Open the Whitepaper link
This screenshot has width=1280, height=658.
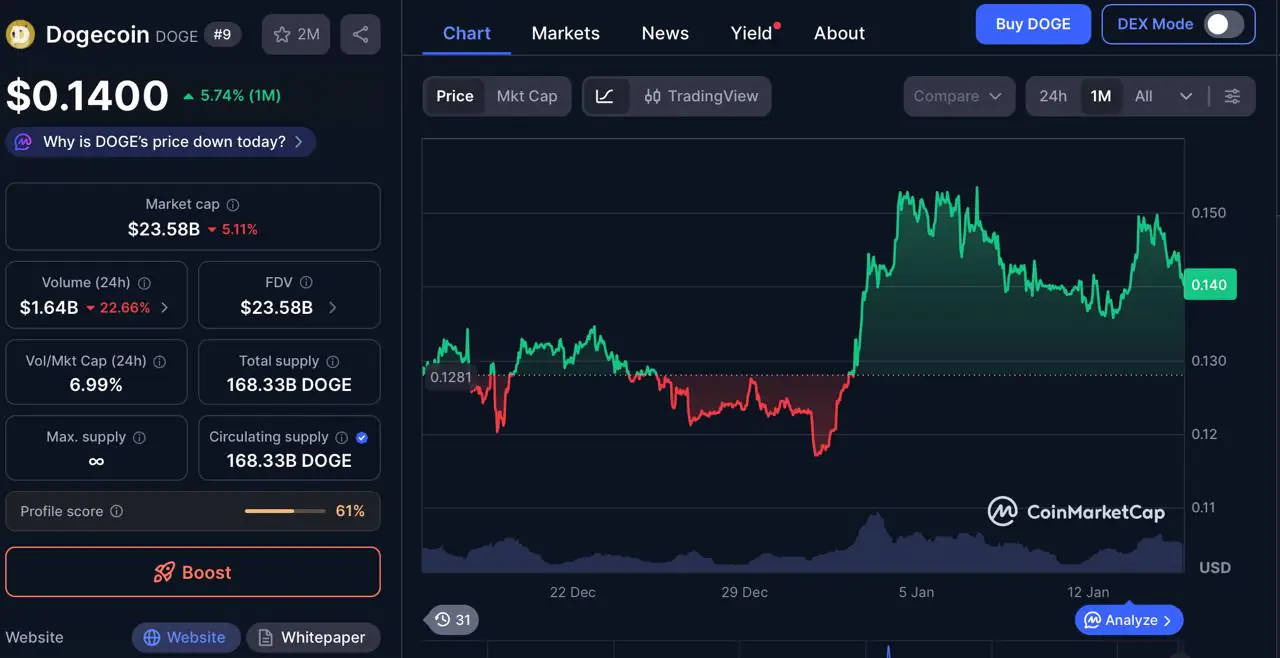pos(312,638)
